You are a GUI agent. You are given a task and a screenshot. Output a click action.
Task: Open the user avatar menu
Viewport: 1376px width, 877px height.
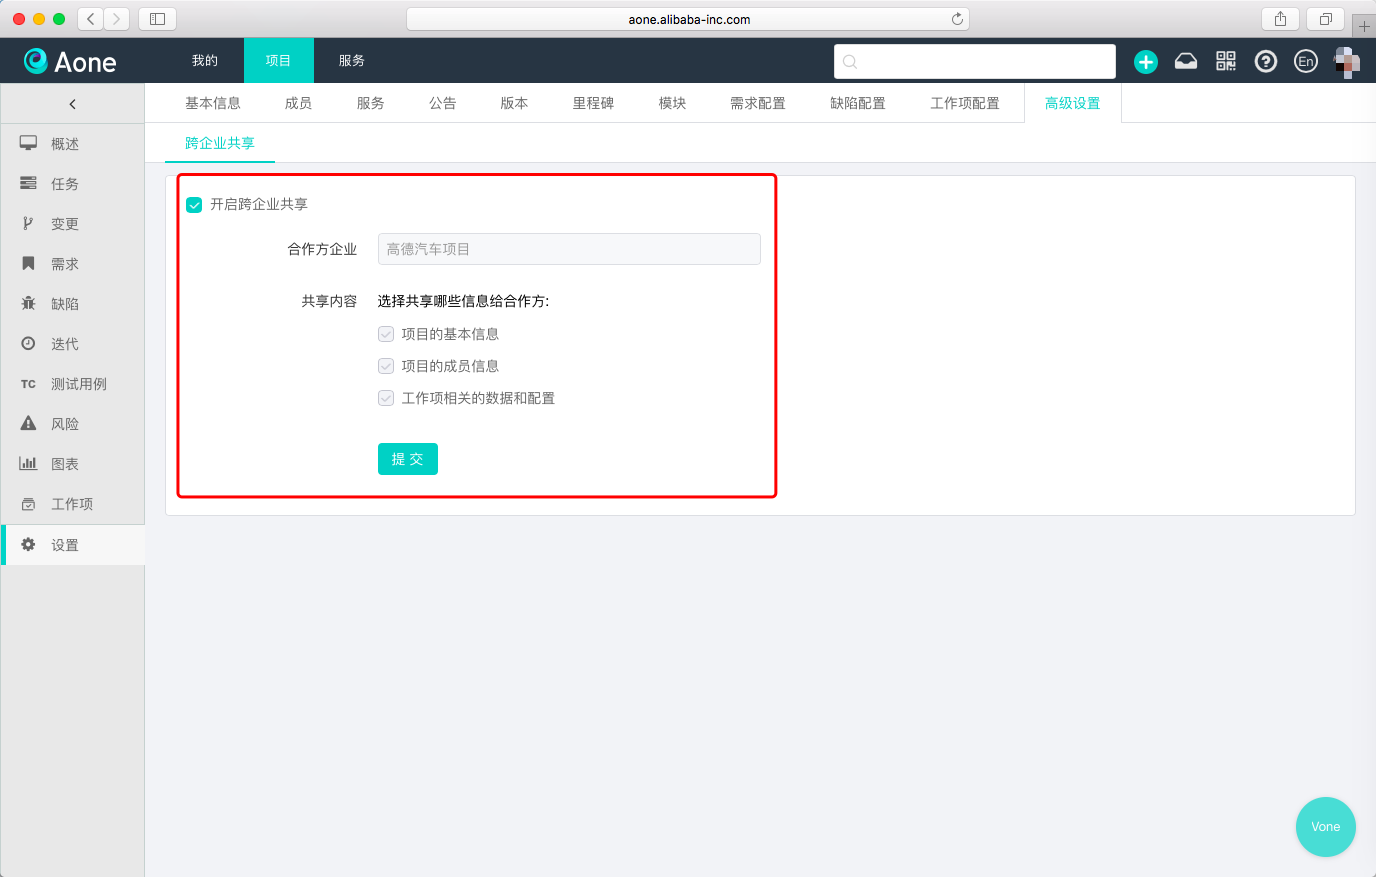[1347, 62]
